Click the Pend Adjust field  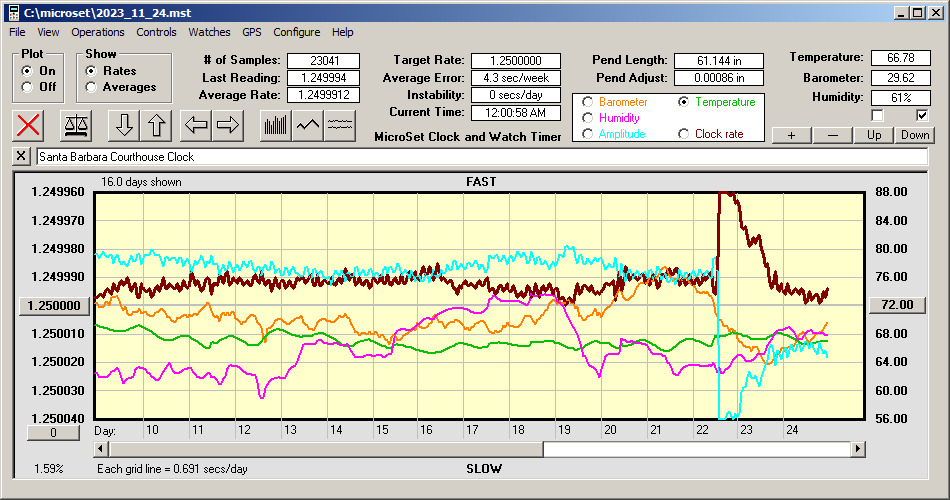coord(719,78)
